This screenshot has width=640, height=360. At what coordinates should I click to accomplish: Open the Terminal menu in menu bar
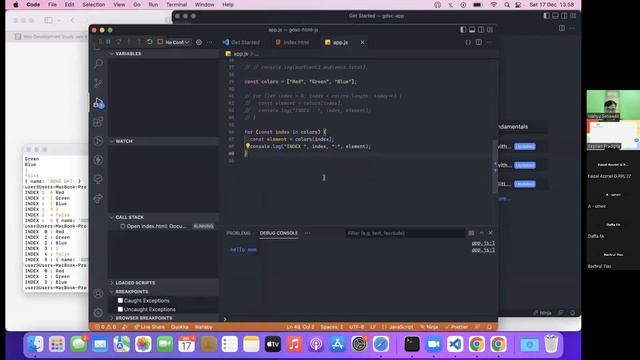(x=176, y=4)
